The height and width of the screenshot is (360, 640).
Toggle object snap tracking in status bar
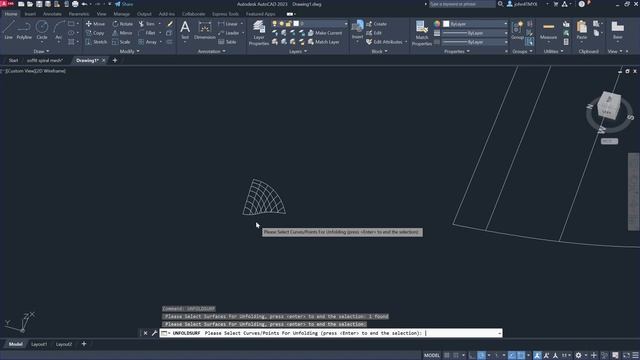pyautogui.click(x=512, y=356)
